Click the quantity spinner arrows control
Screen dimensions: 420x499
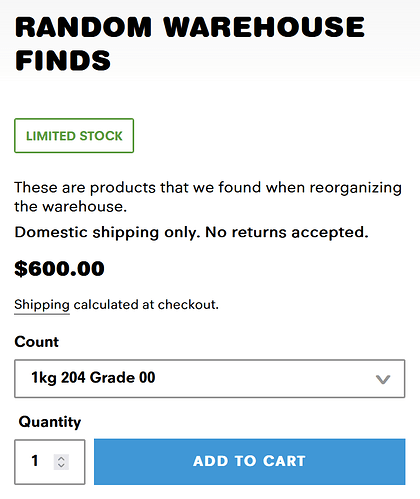[x=61, y=462]
